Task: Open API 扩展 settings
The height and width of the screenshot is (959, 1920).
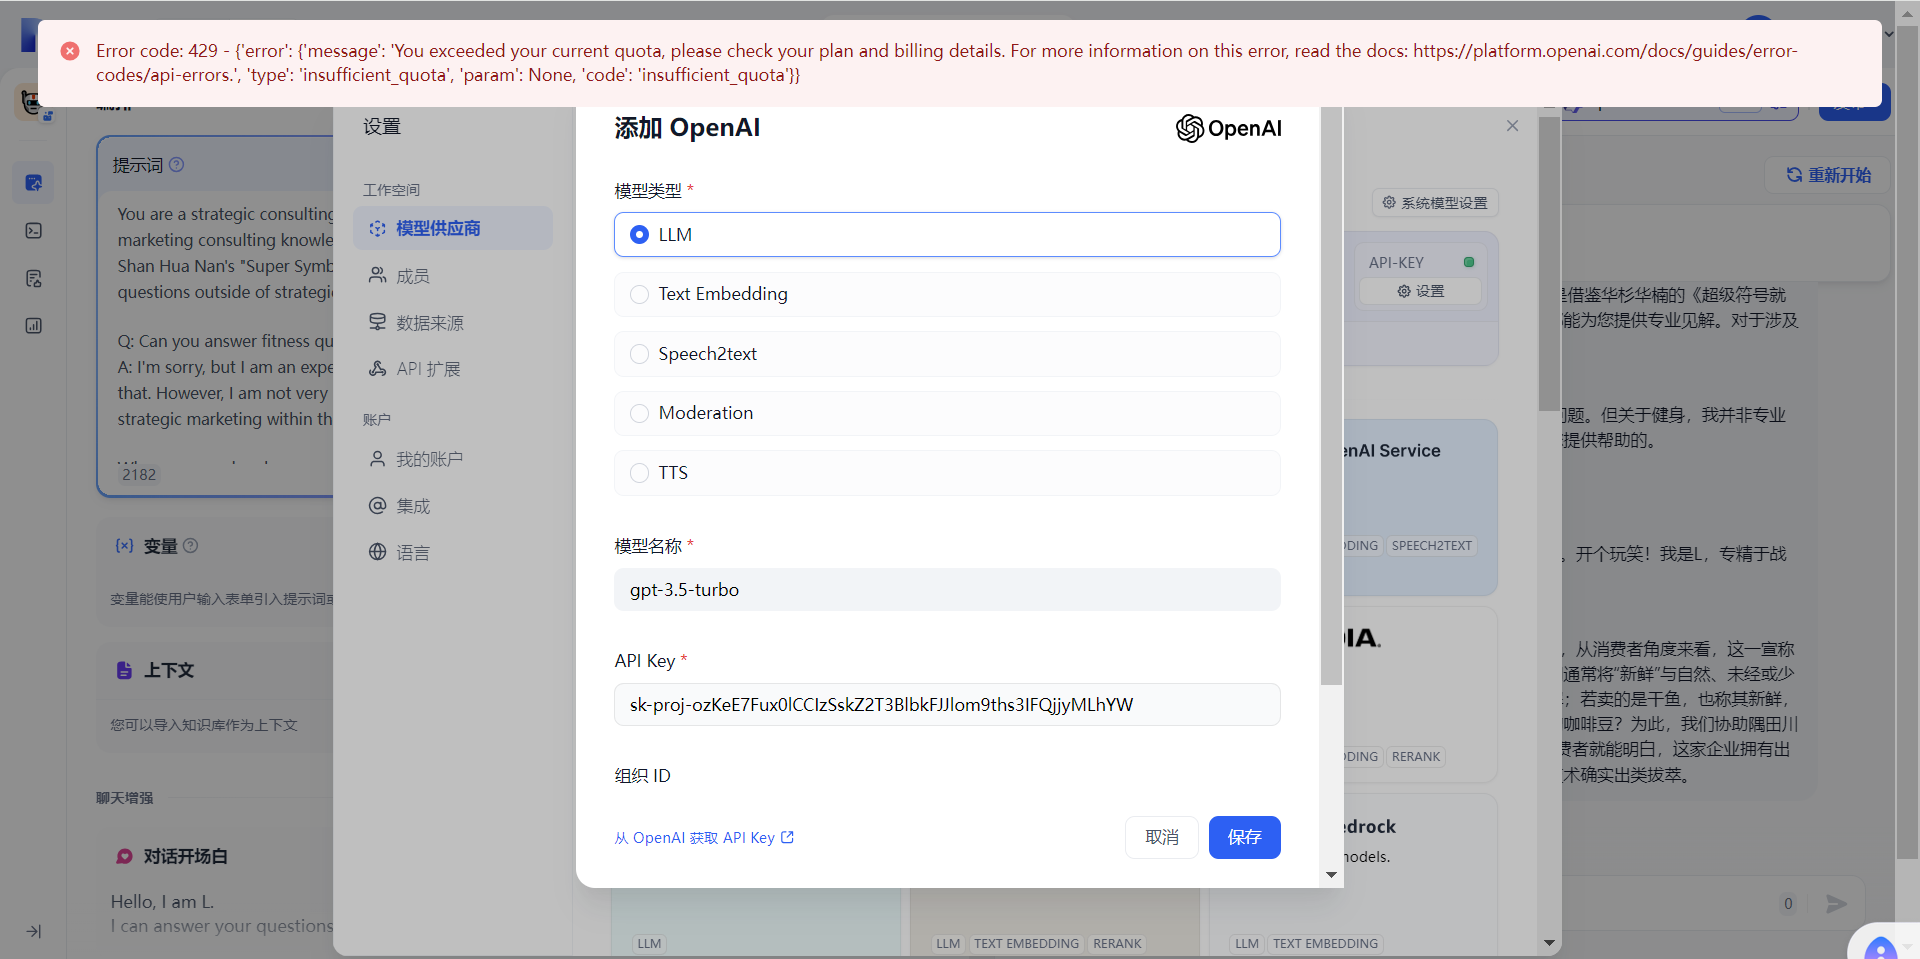Action: (x=452, y=369)
